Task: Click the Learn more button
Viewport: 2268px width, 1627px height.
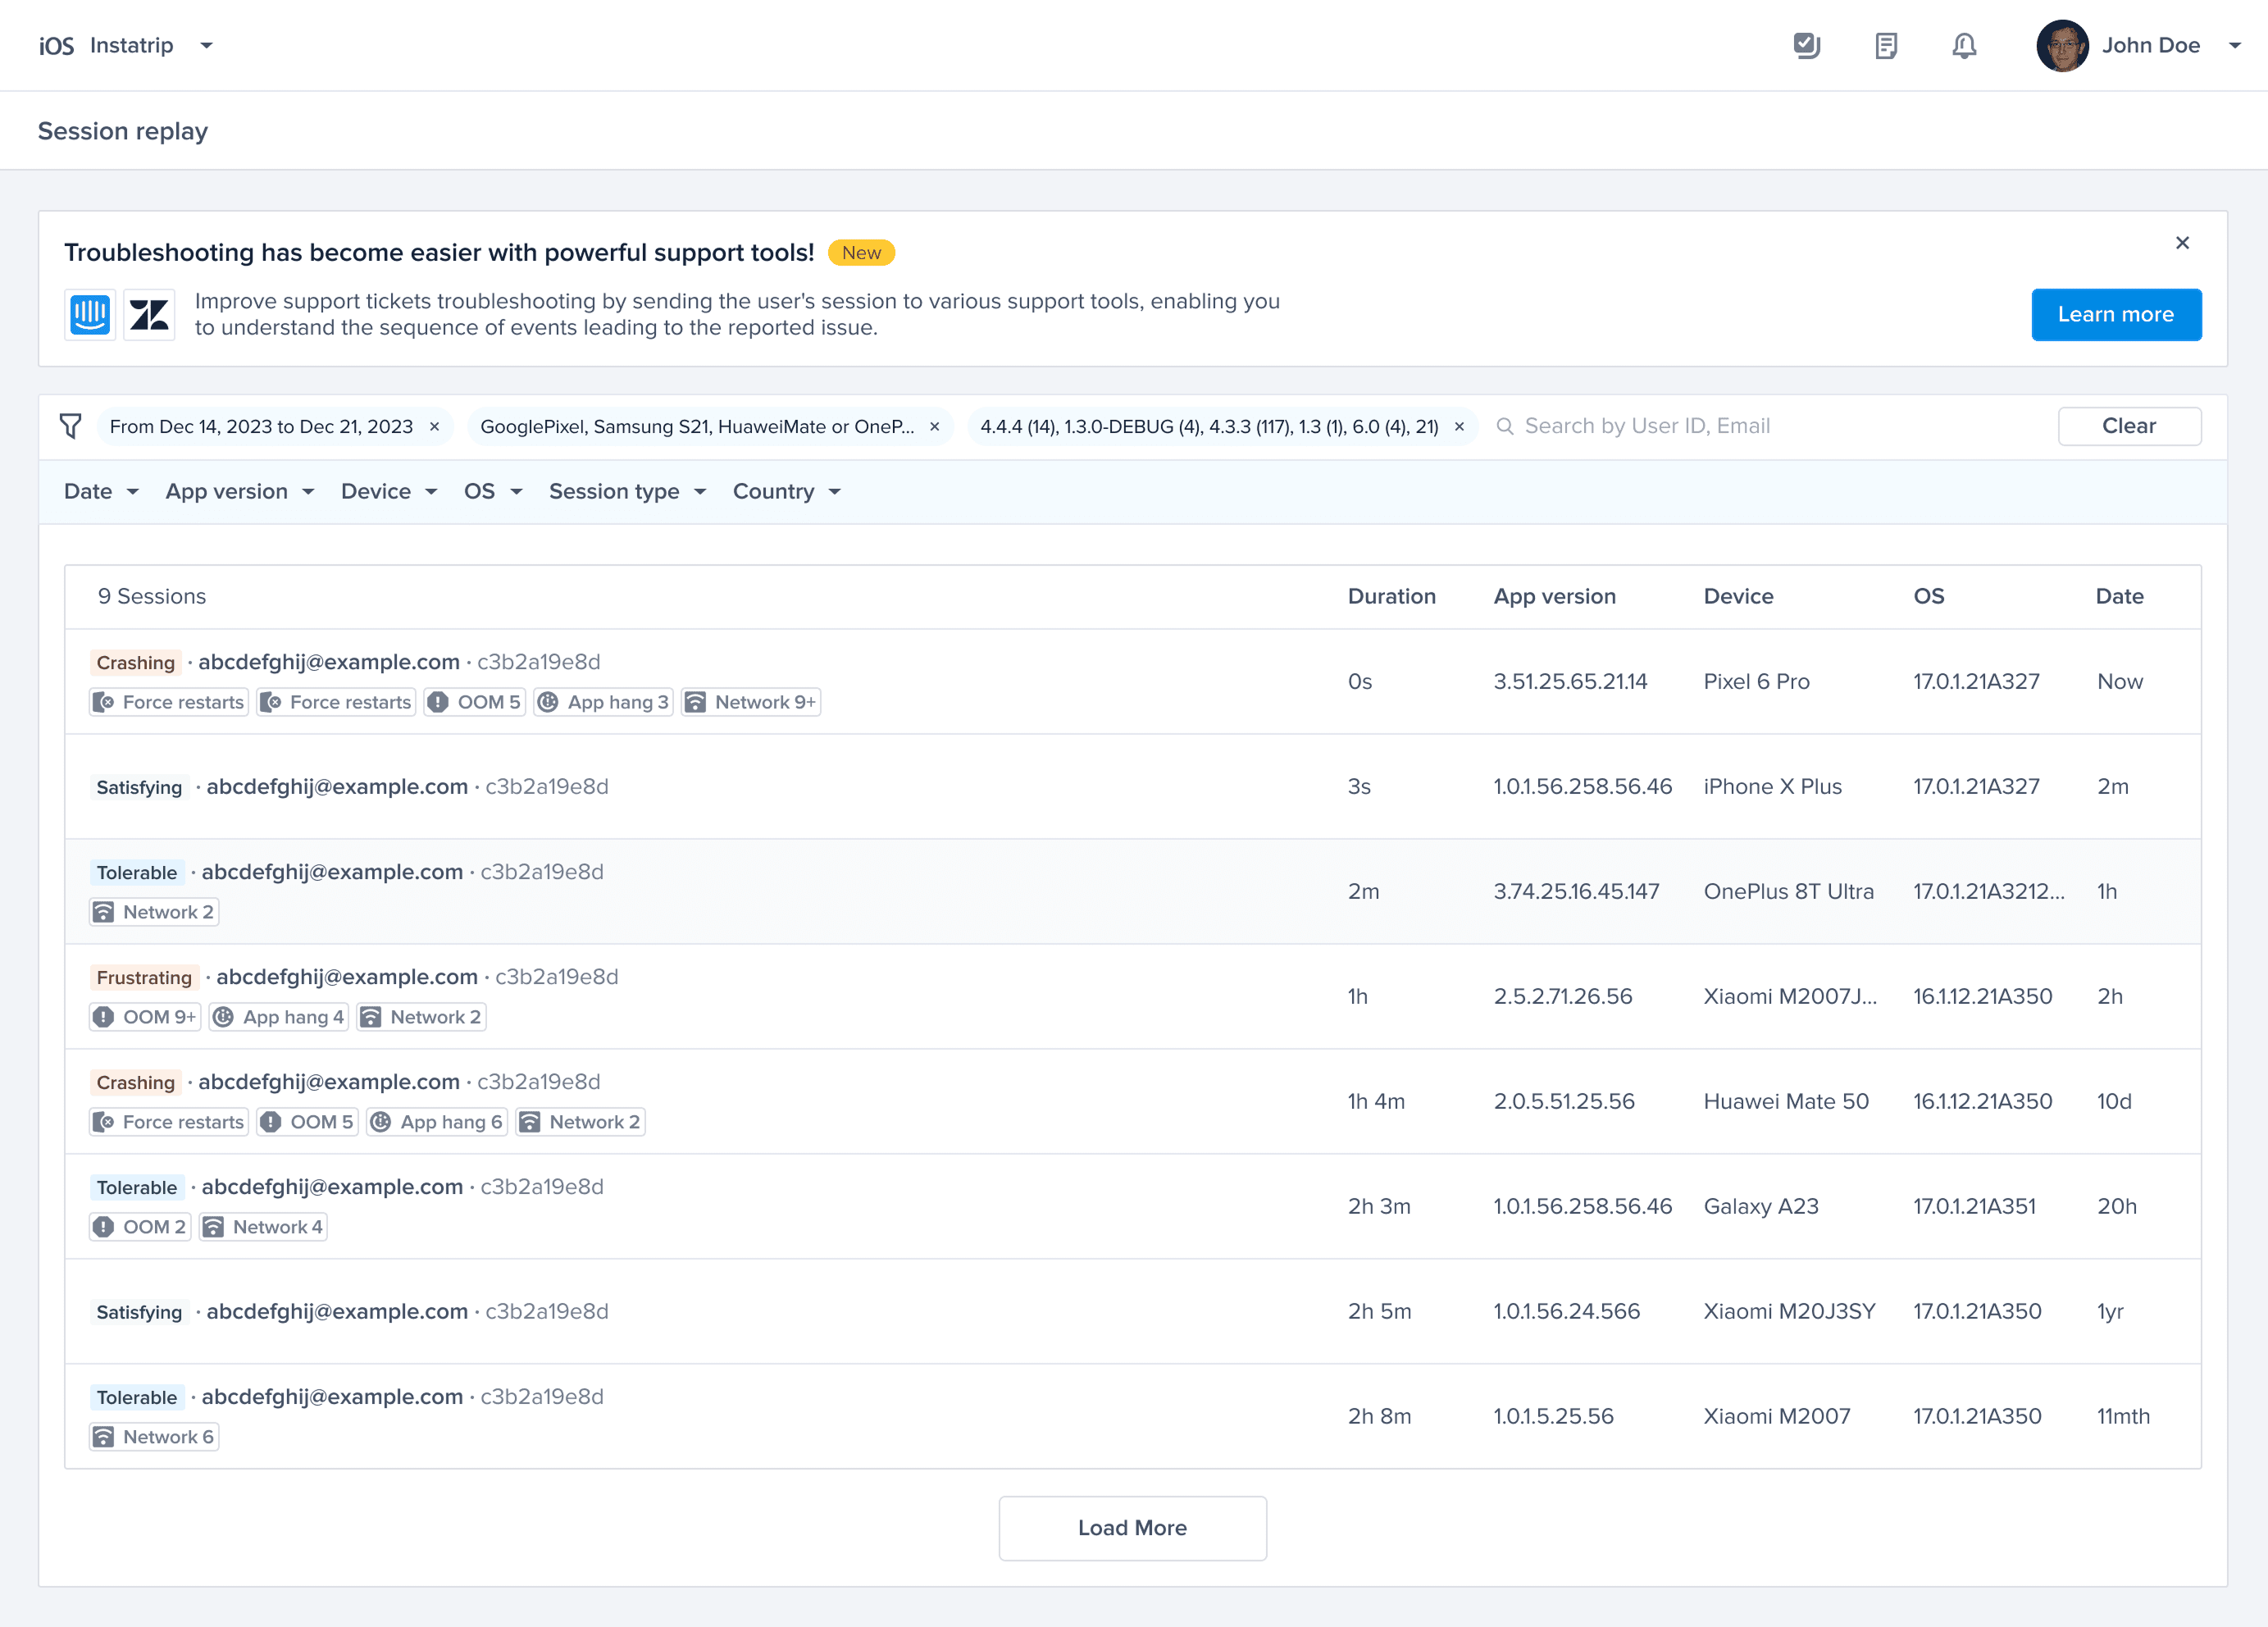Action: pyautogui.click(x=2116, y=315)
